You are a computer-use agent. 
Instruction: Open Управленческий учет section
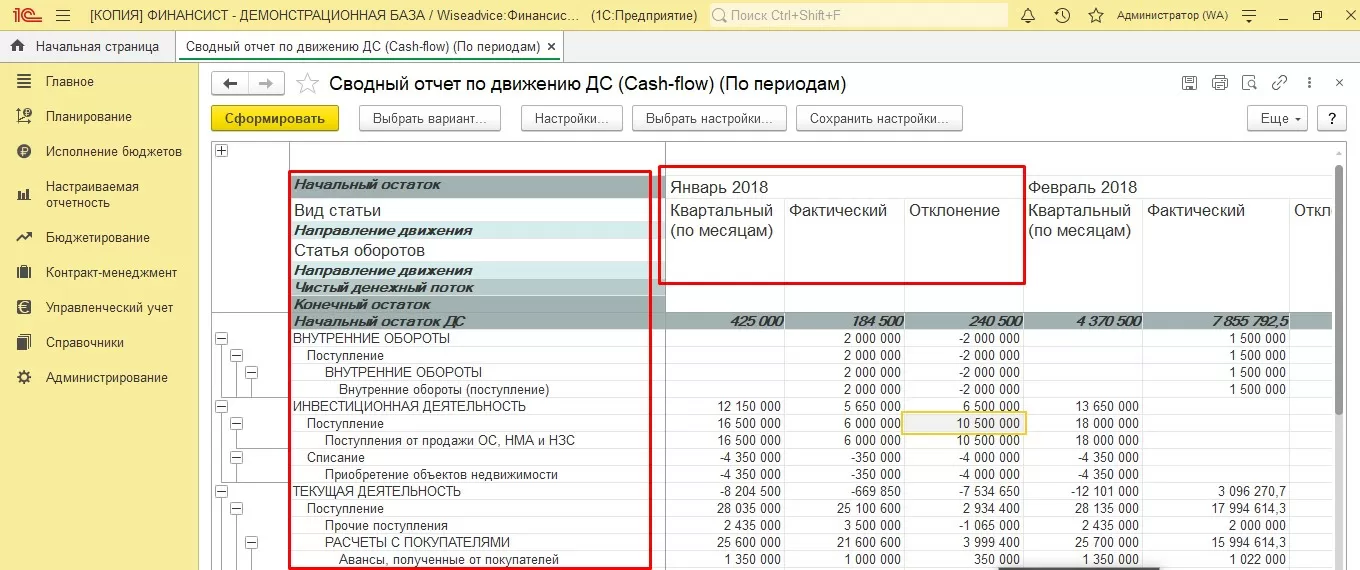pos(109,307)
